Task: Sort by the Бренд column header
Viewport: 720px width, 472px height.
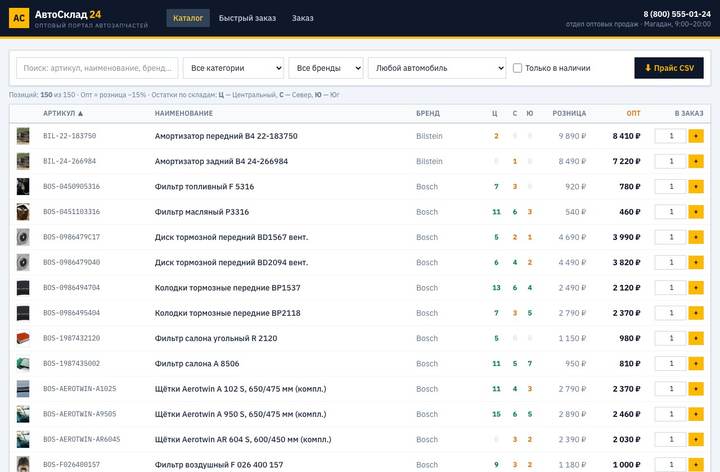Action: click(428, 113)
